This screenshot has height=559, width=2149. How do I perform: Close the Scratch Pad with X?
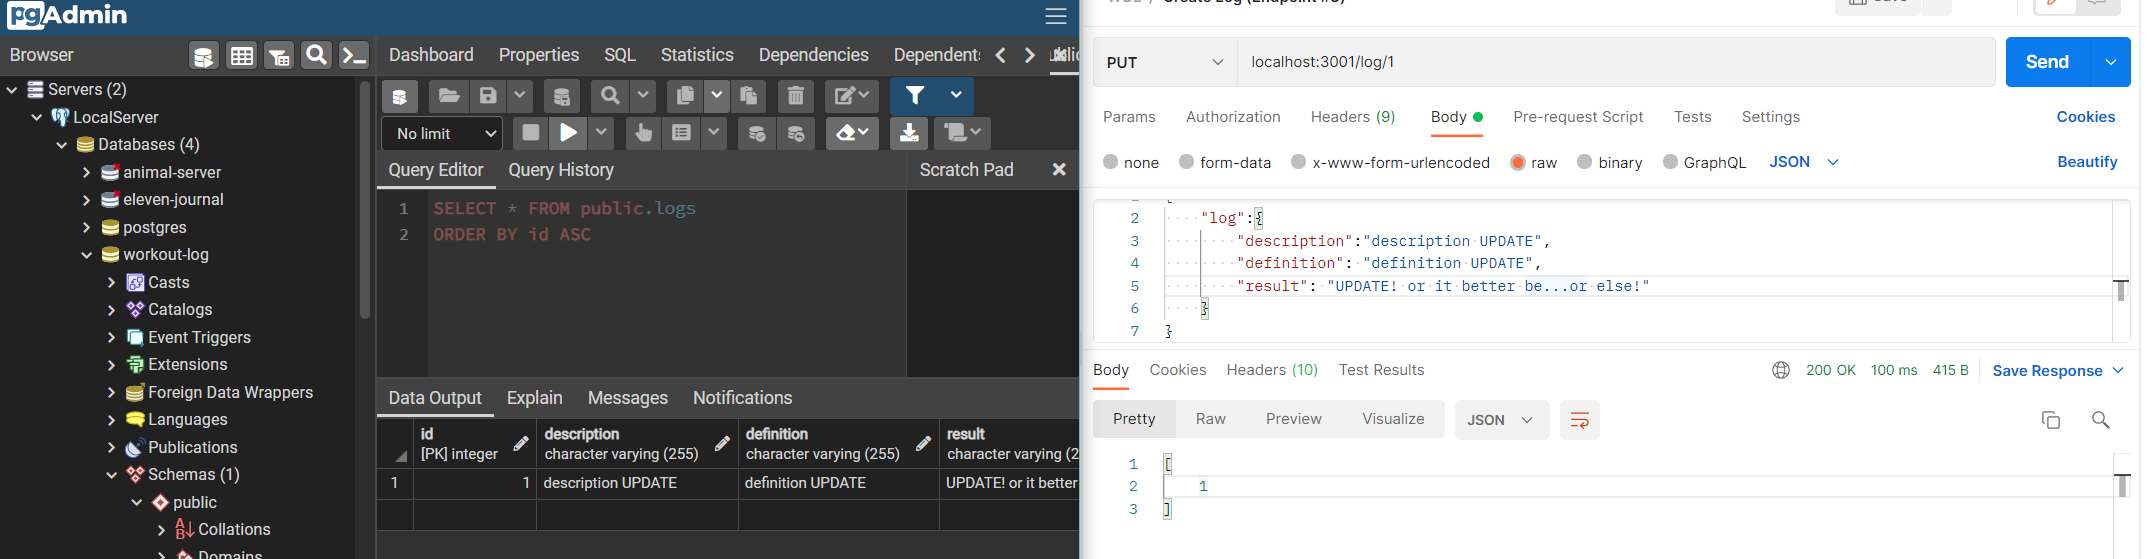[1059, 170]
